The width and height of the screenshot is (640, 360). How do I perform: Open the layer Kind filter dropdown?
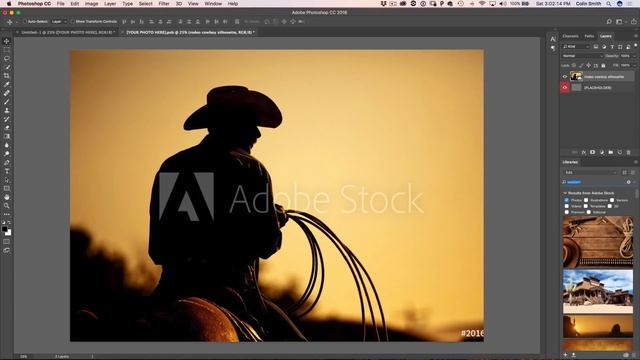pyautogui.click(x=576, y=47)
